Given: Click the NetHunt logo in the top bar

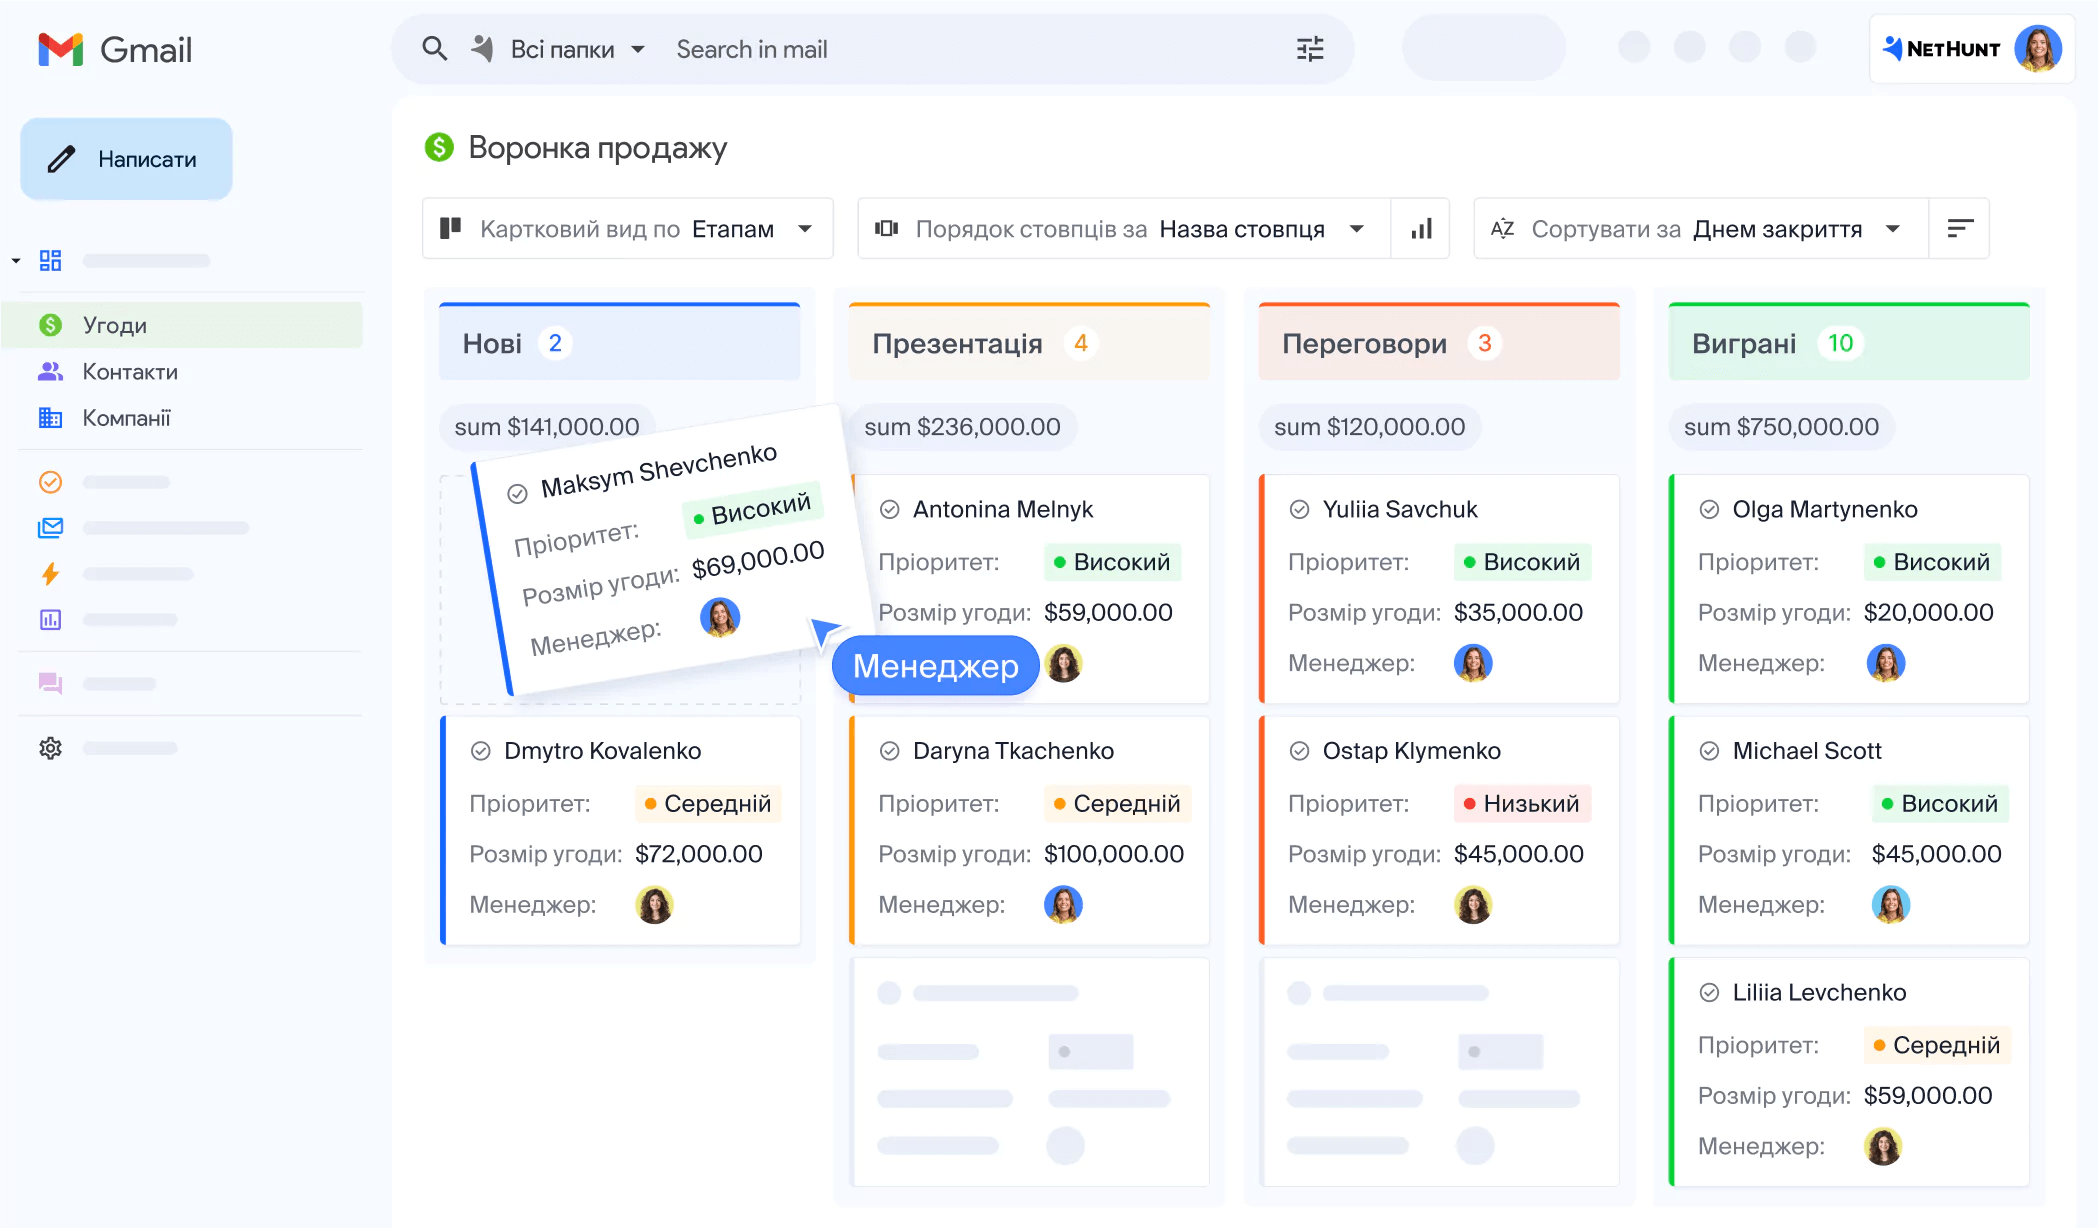Looking at the screenshot, I should [x=1941, y=48].
